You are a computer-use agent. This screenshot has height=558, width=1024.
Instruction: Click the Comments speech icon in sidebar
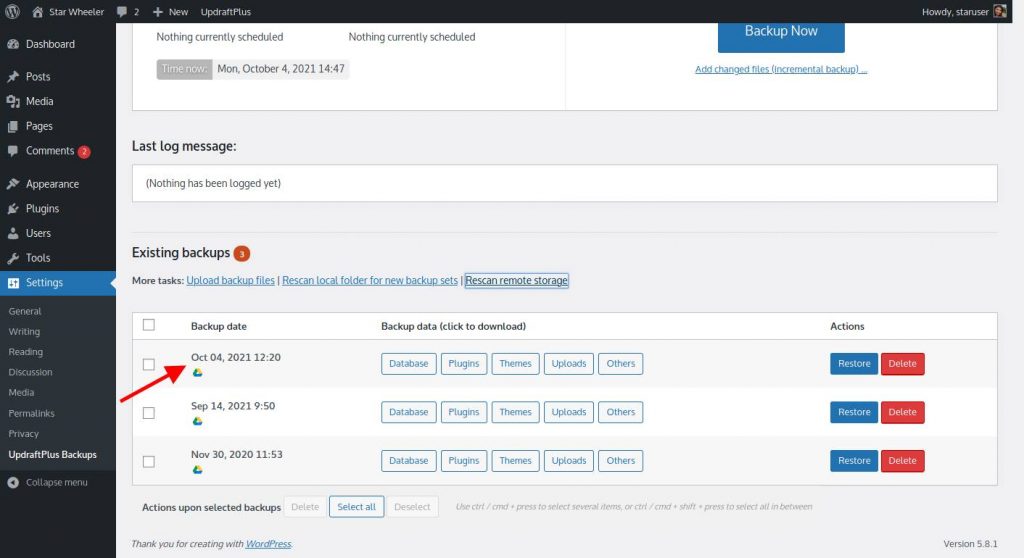tap(13, 151)
